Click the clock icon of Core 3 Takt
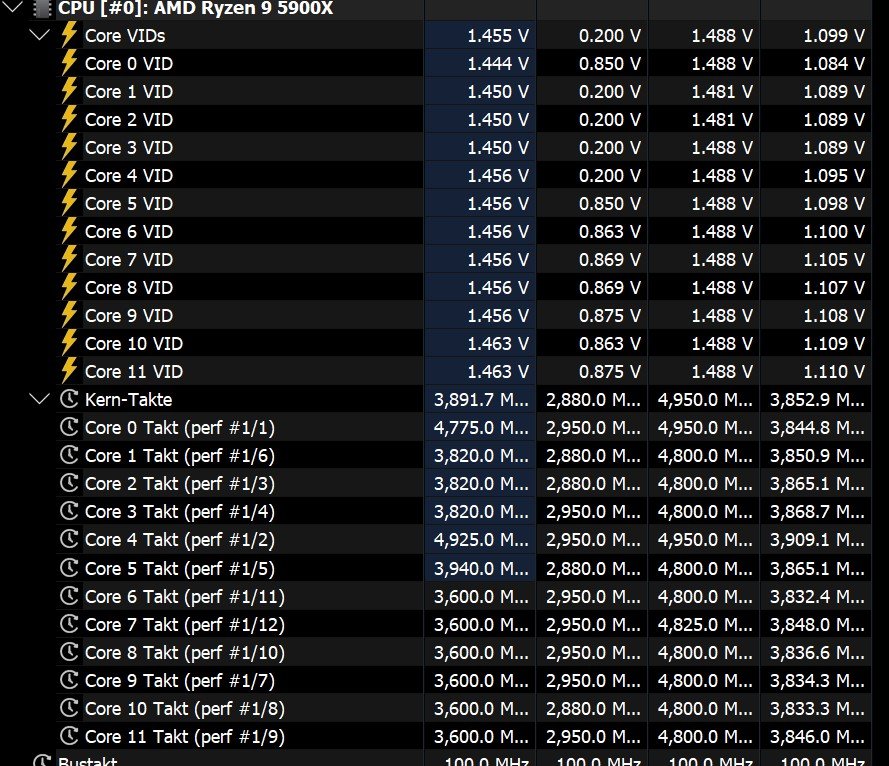The width and height of the screenshot is (889, 766). (x=69, y=511)
